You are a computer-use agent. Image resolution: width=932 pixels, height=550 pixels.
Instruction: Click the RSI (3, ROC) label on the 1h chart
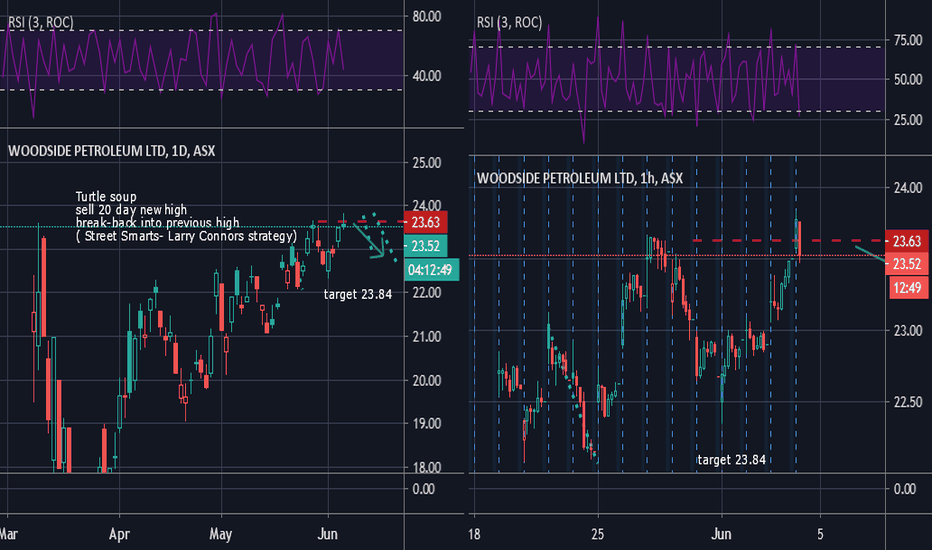pos(509,23)
